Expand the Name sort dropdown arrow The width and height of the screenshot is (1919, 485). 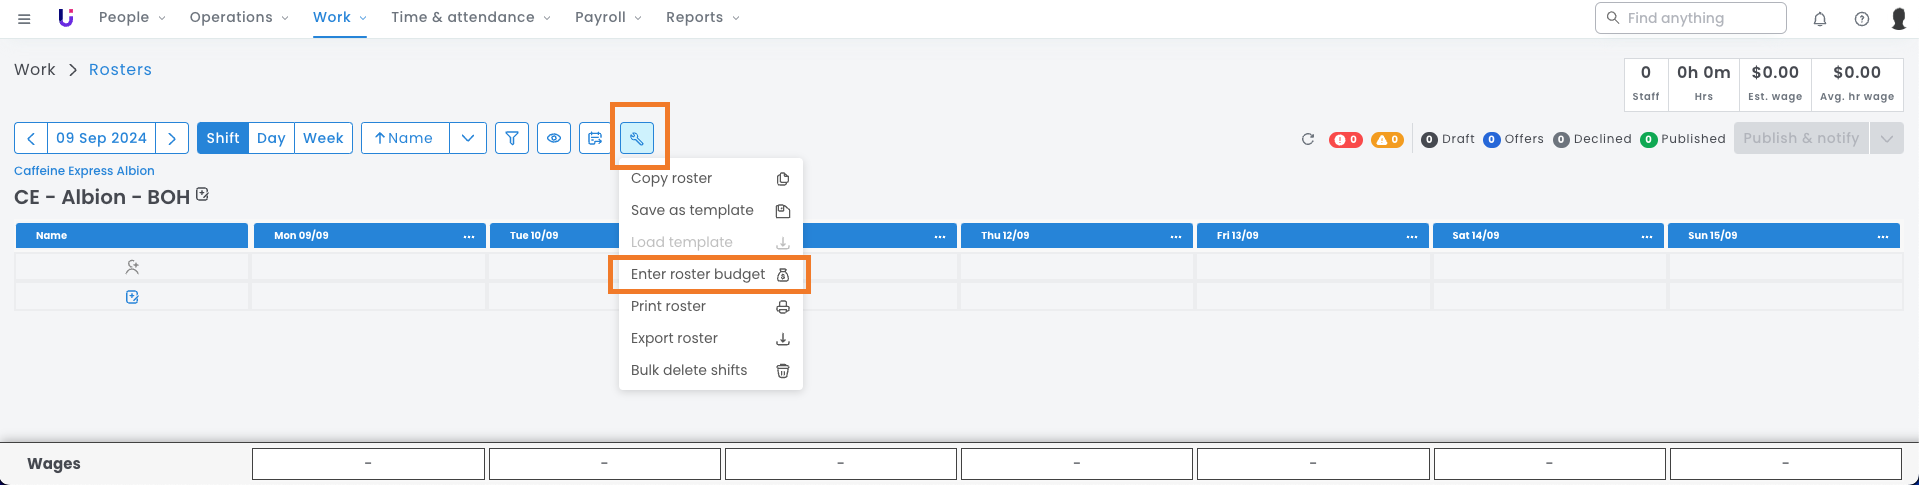pyautogui.click(x=468, y=138)
